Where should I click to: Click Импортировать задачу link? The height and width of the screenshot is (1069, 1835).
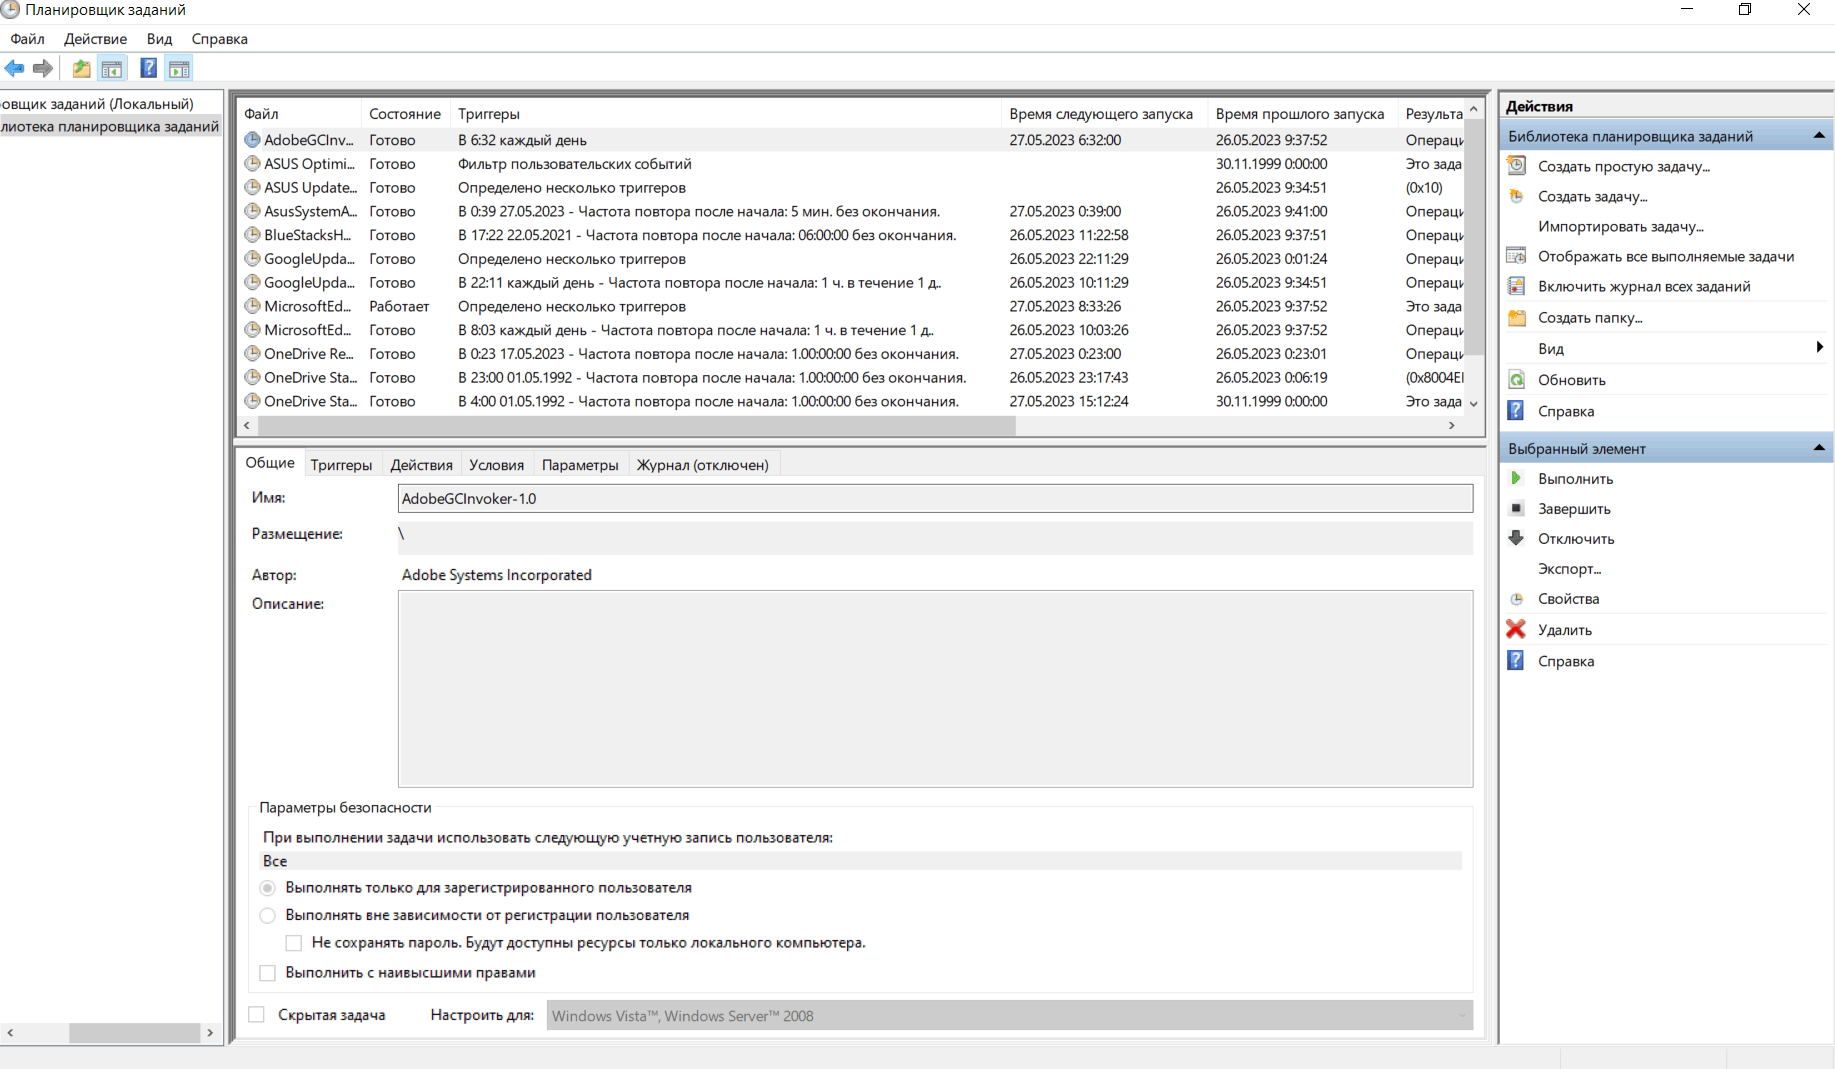pyautogui.click(x=1620, y=226)
